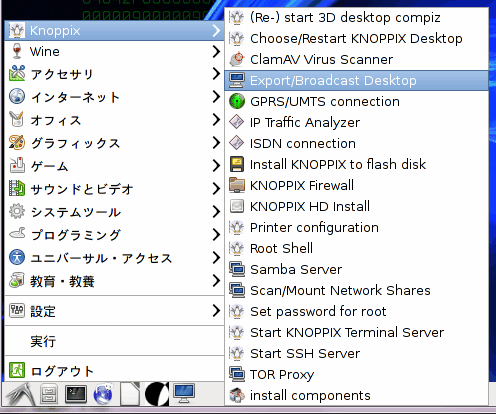
Task: Click the 実行 (Run) menu entry
Action: pyautogui.click(x=114, y=341)
